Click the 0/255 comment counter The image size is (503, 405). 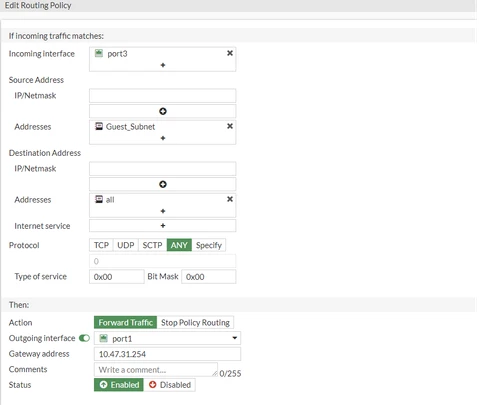[x=230, y=373]
